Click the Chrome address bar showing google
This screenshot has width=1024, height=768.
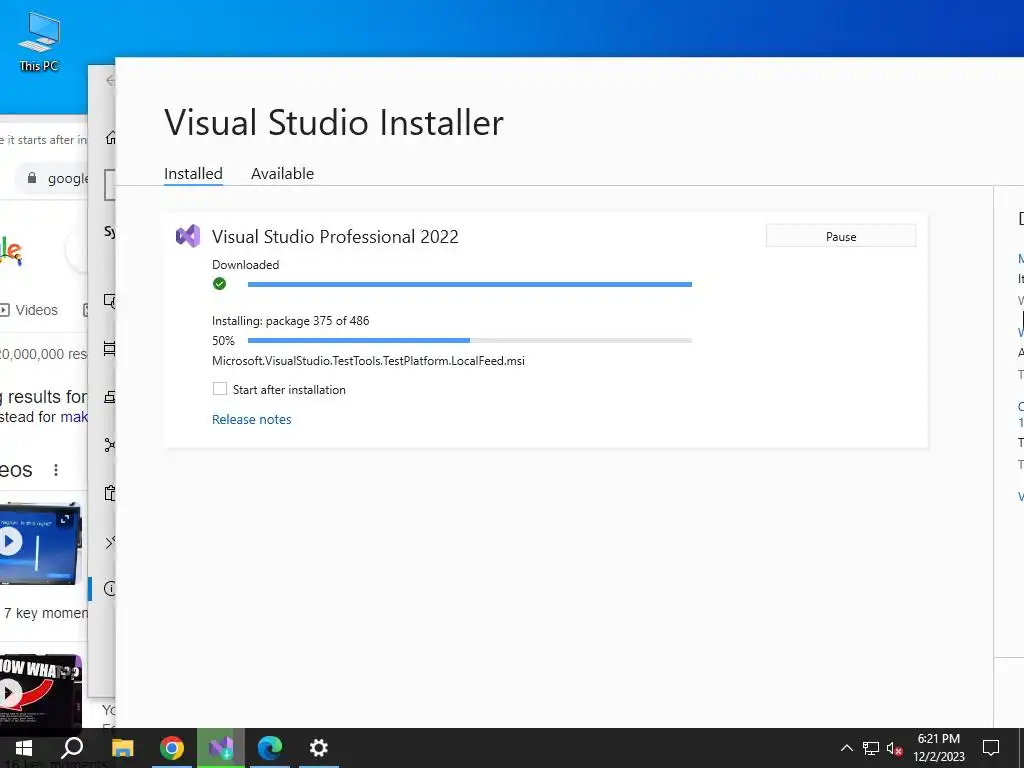52,178
